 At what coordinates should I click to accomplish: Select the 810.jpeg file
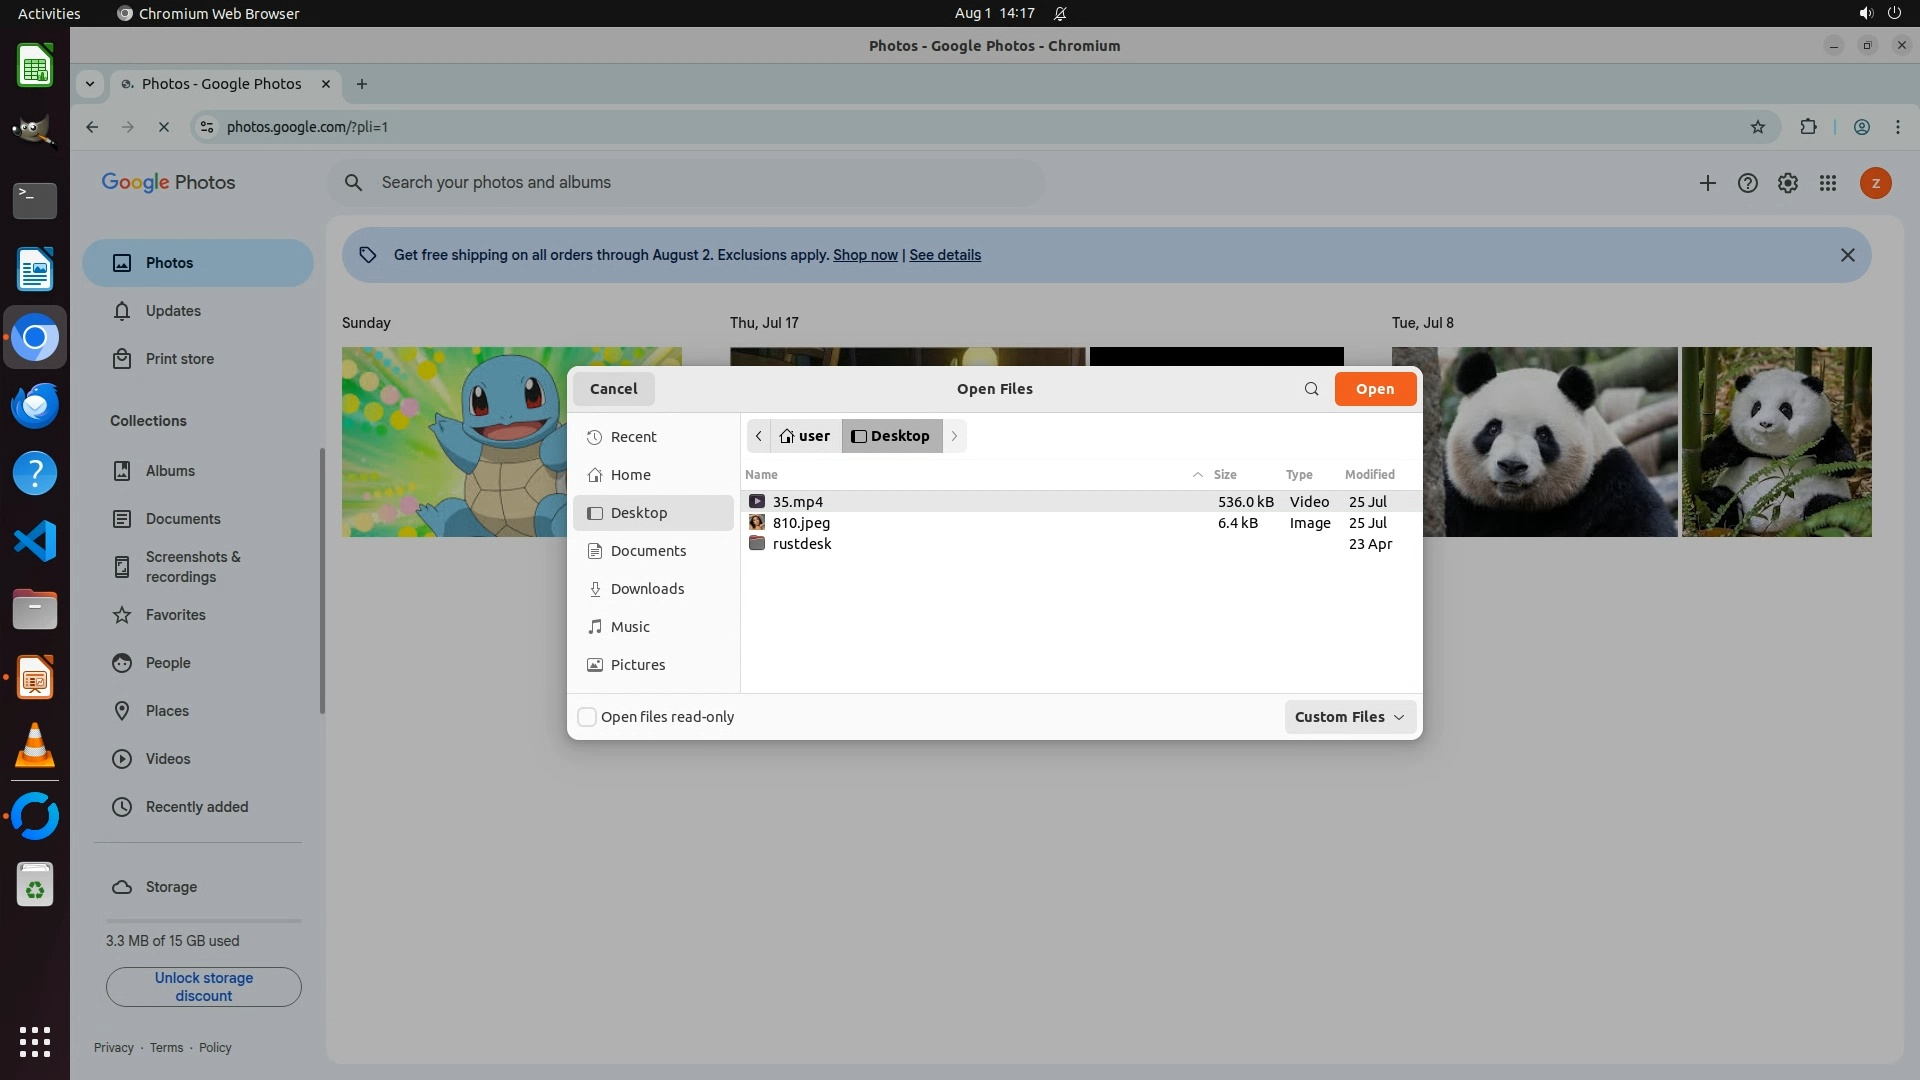pyautogui.click(x=801, y=523)
